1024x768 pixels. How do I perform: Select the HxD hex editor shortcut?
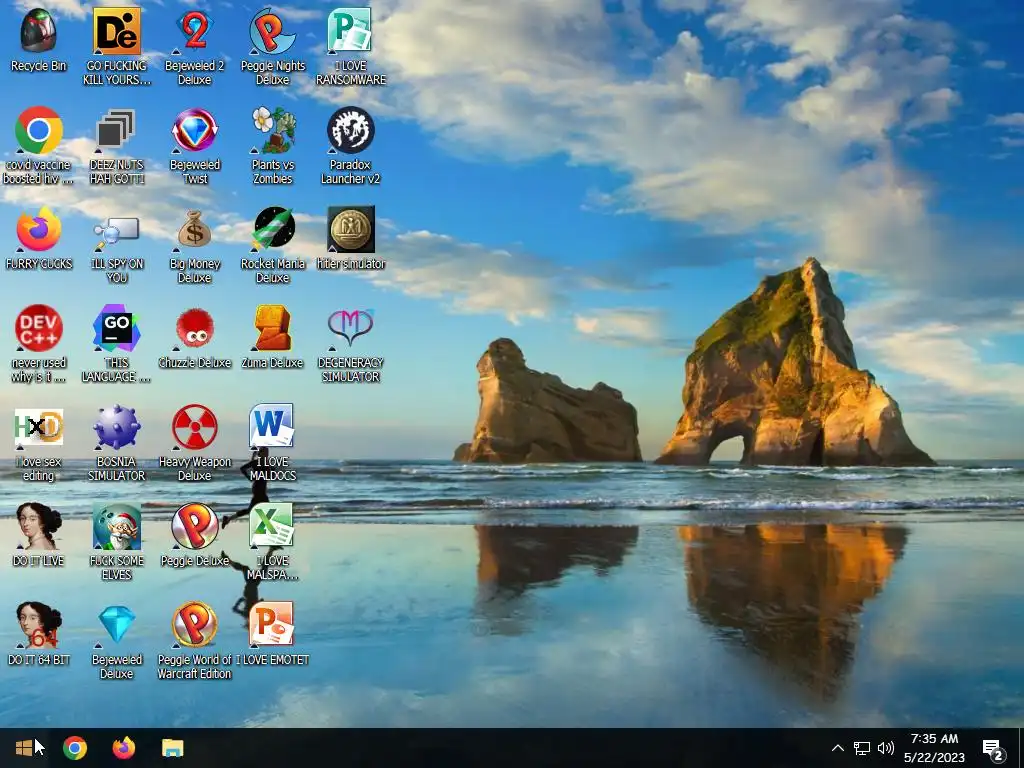39,427
